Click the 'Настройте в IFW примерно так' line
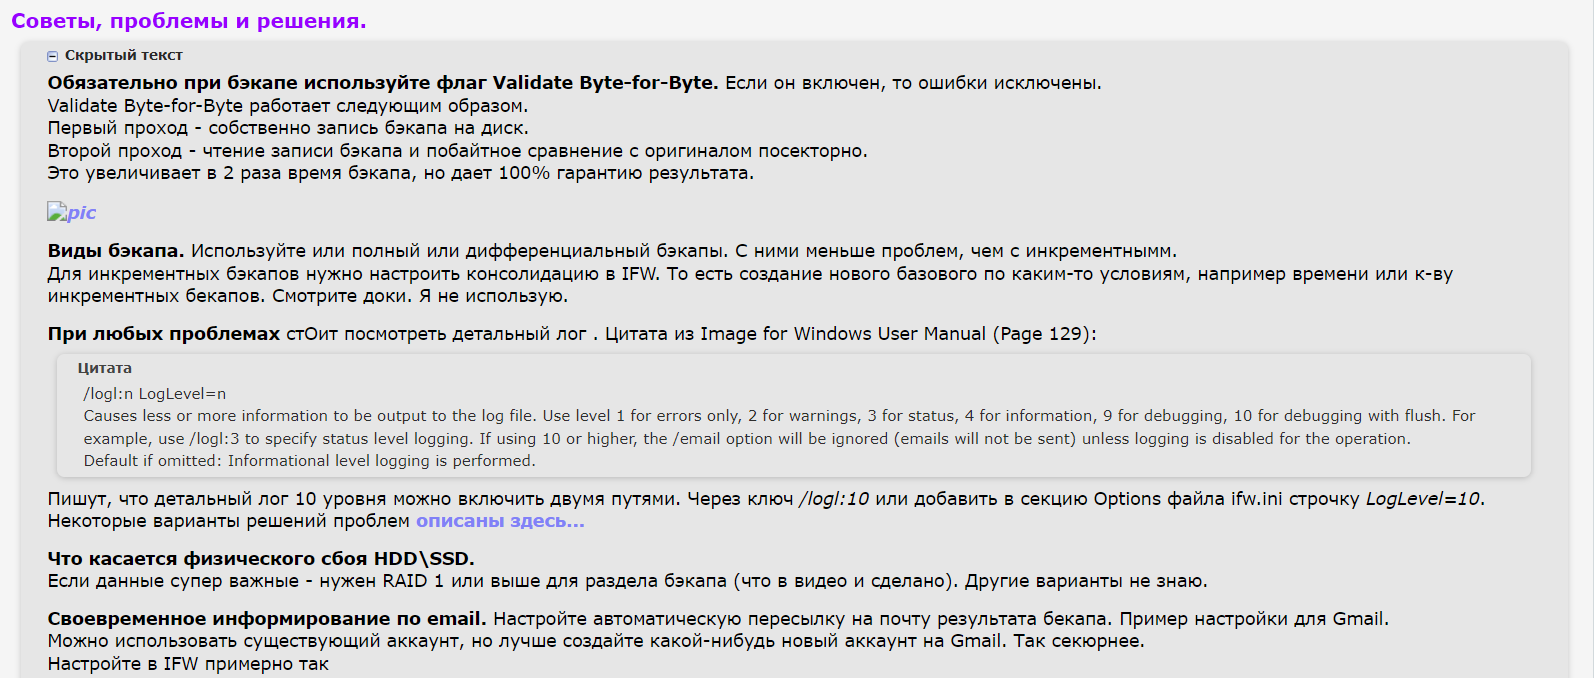 (x=188, y=664)
